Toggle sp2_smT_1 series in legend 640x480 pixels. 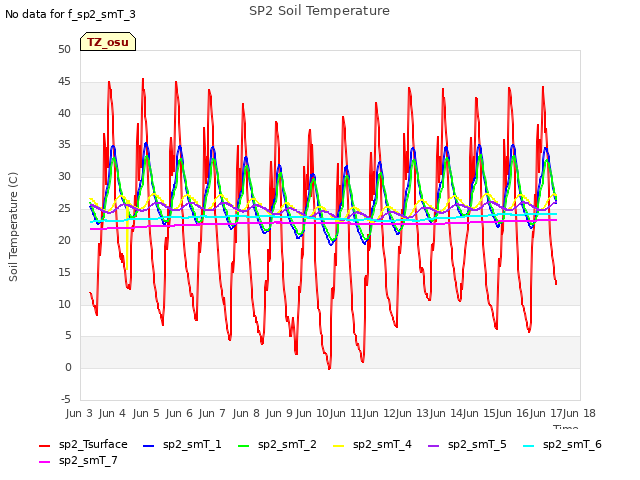click(182, 444)
